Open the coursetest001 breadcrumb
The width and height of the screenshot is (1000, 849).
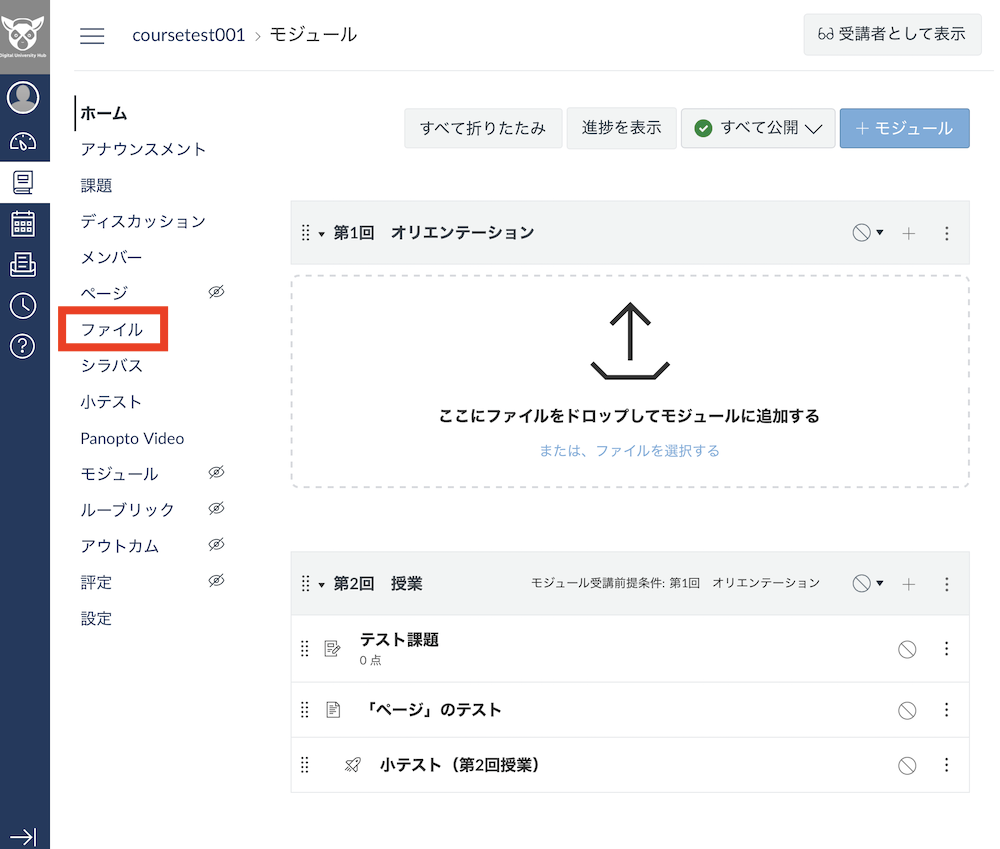[188, 34]
